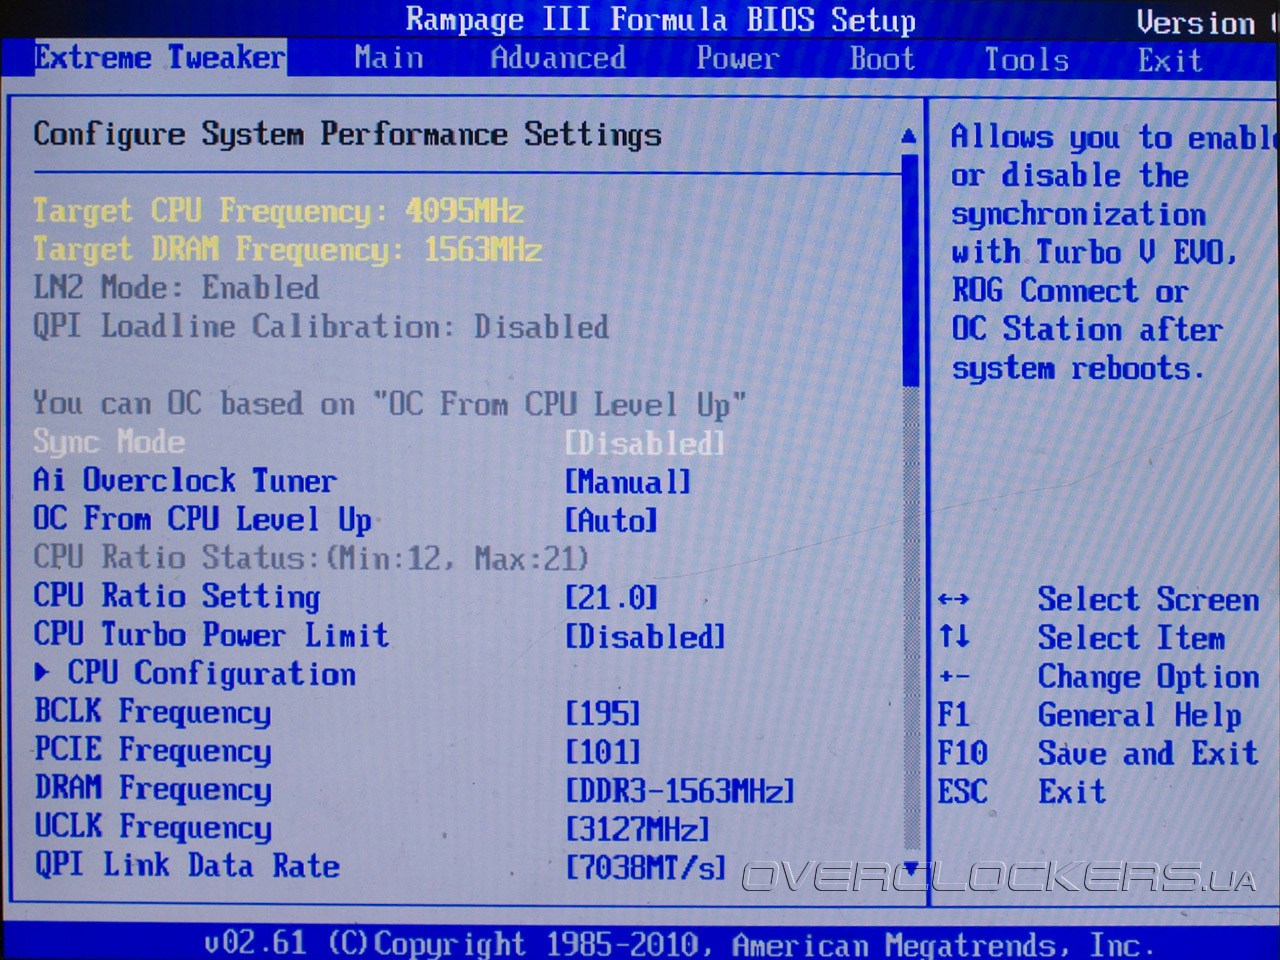Change Ai Overclock Tuner Manual option
Screen dimensions: 1280x960
tap(628, 482)
